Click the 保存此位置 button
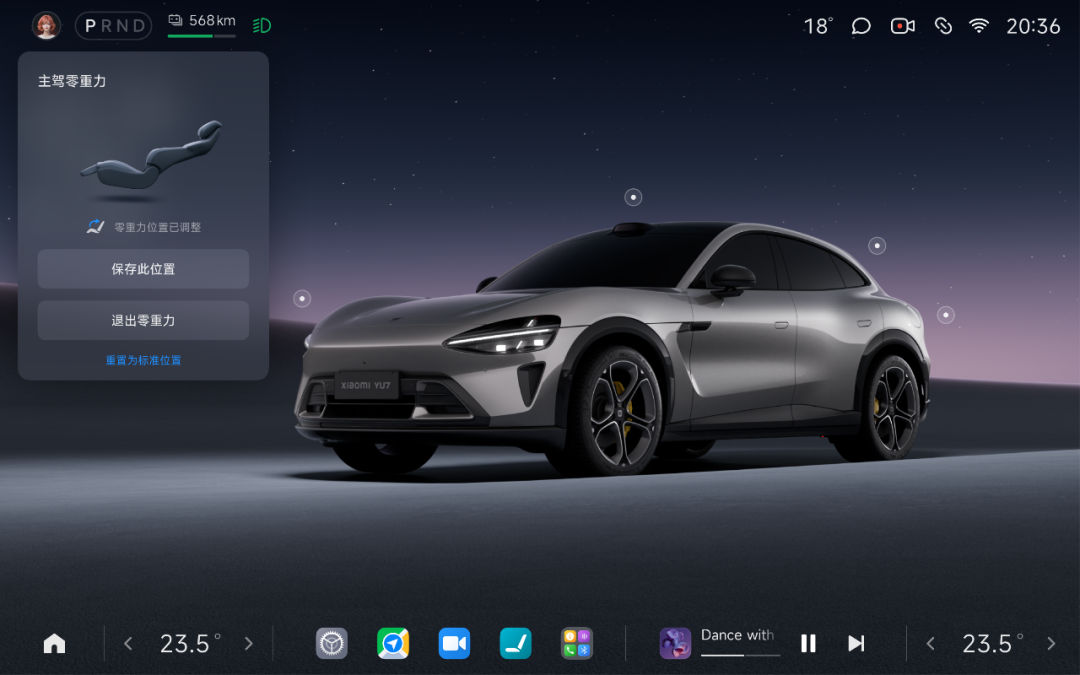Screen dimensions: 1080x675 143,269
